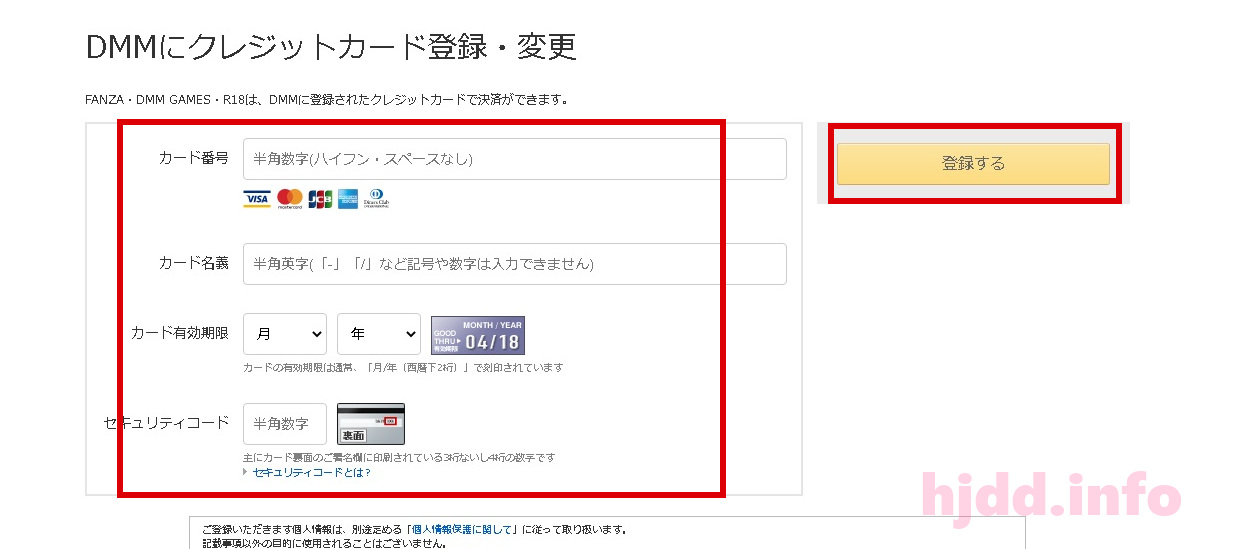Open the セキュリティコードとは？ link
The width and height of the screenshot is (1234, 549).
click(311, 472)
